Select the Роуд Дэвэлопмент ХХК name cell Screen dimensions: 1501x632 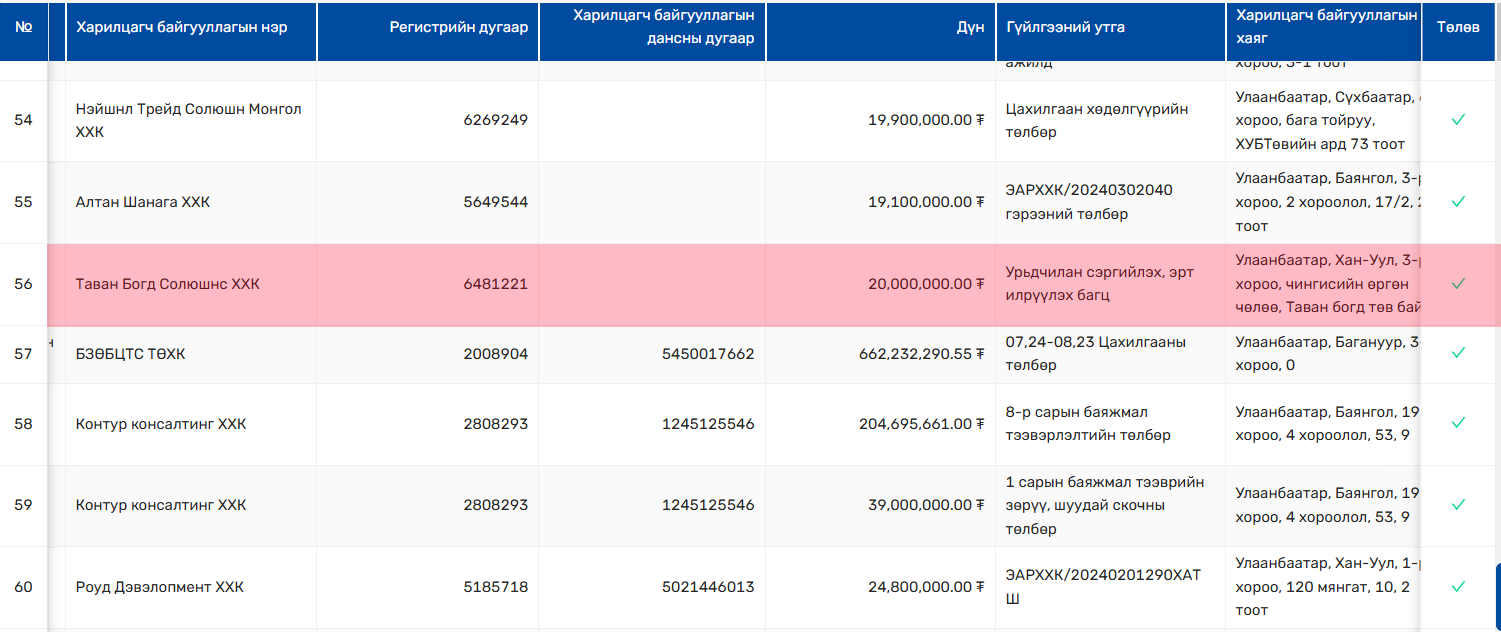tap(160, 587)
